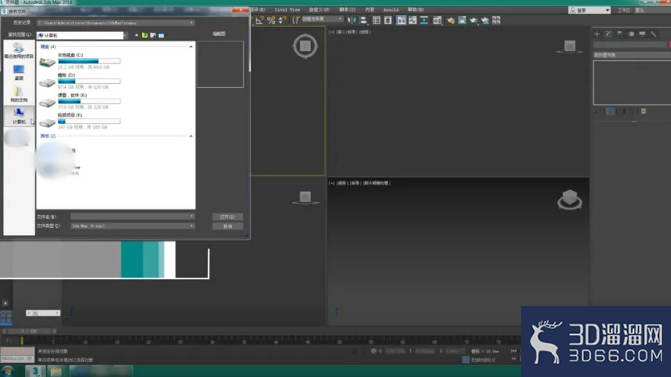Toggle Show End Result in modifier panel
The image size is (671, 377).
[x=610, y=111]
